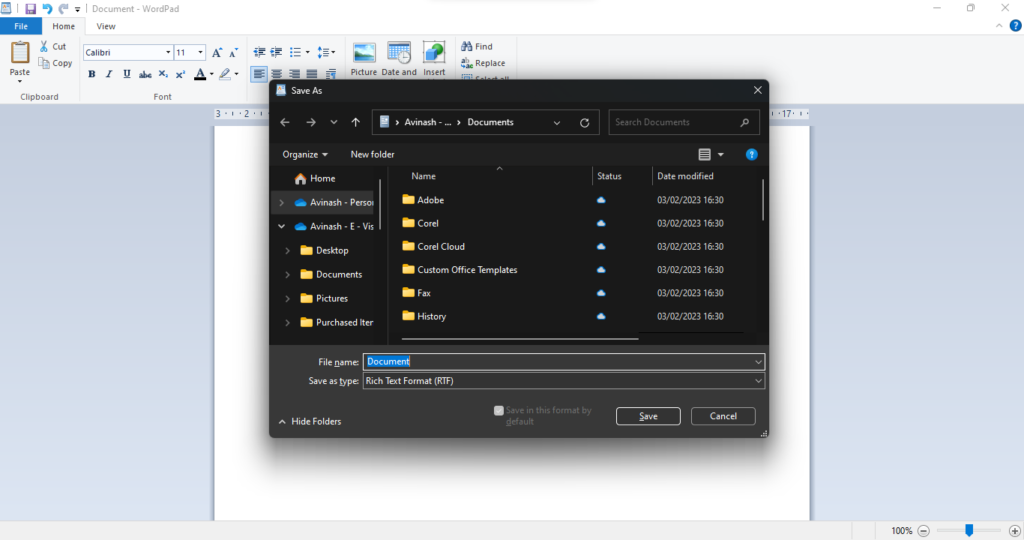Toggle Bold formatting
Viewport: 1024px width, 540px height.
pos(91,74)
